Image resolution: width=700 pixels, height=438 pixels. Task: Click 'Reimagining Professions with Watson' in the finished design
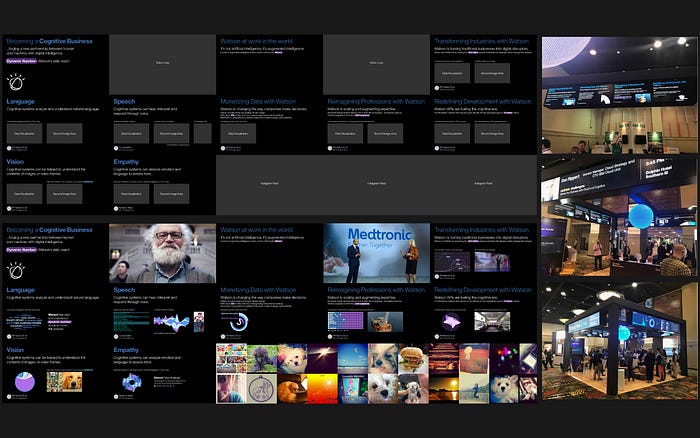(376, 290)
